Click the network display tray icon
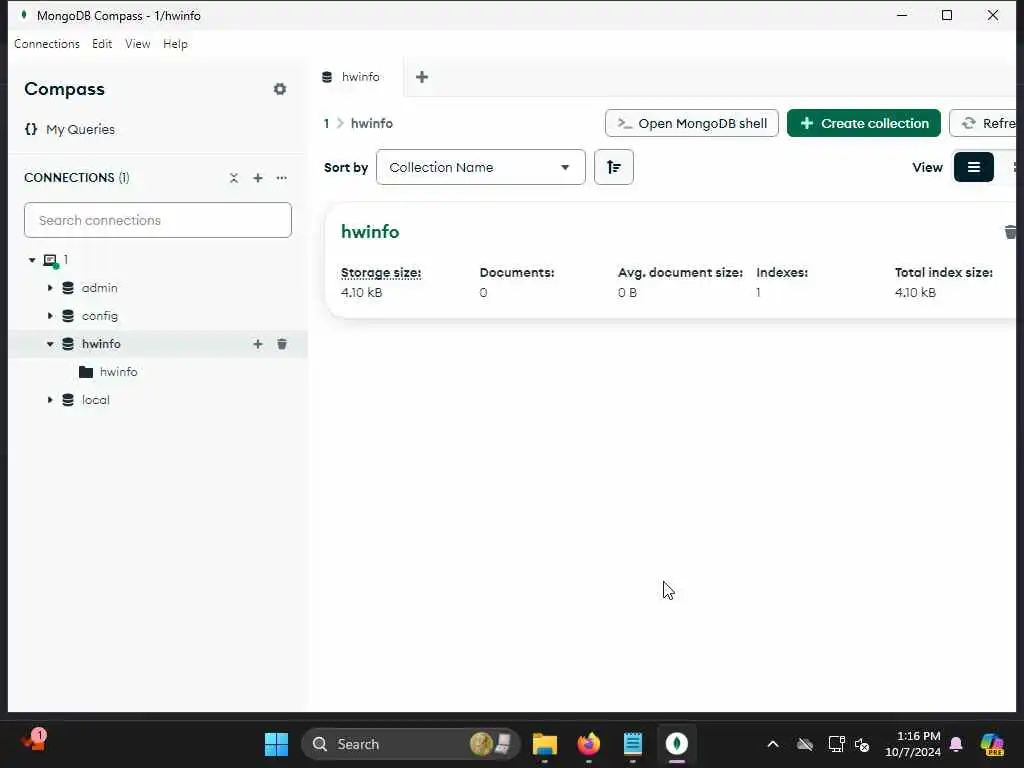This screenshot has height=768, width=1024. click(x=837, y=744)
